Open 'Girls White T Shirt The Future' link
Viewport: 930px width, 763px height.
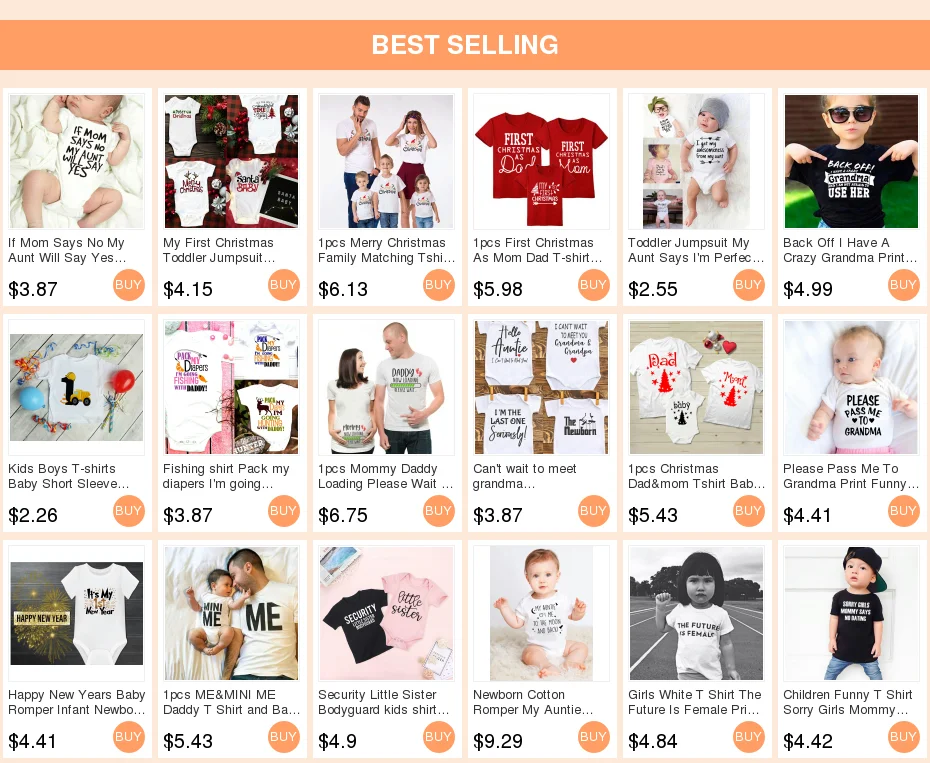695,702
